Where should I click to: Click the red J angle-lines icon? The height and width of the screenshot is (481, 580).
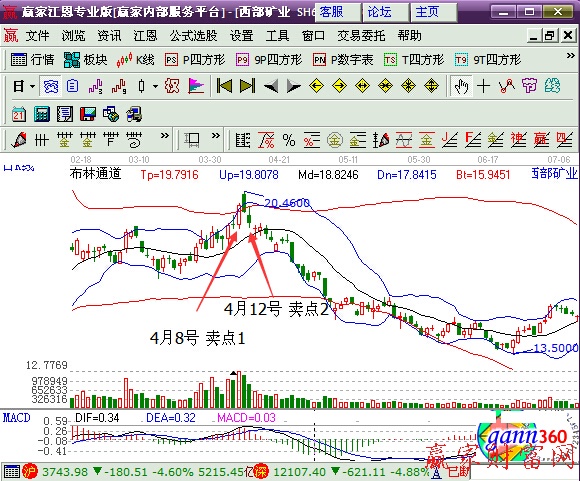[x=449, y=140]
